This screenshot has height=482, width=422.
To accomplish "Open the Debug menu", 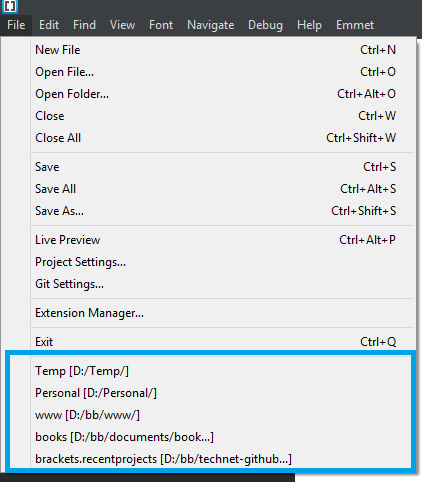I will coord(265,25).
